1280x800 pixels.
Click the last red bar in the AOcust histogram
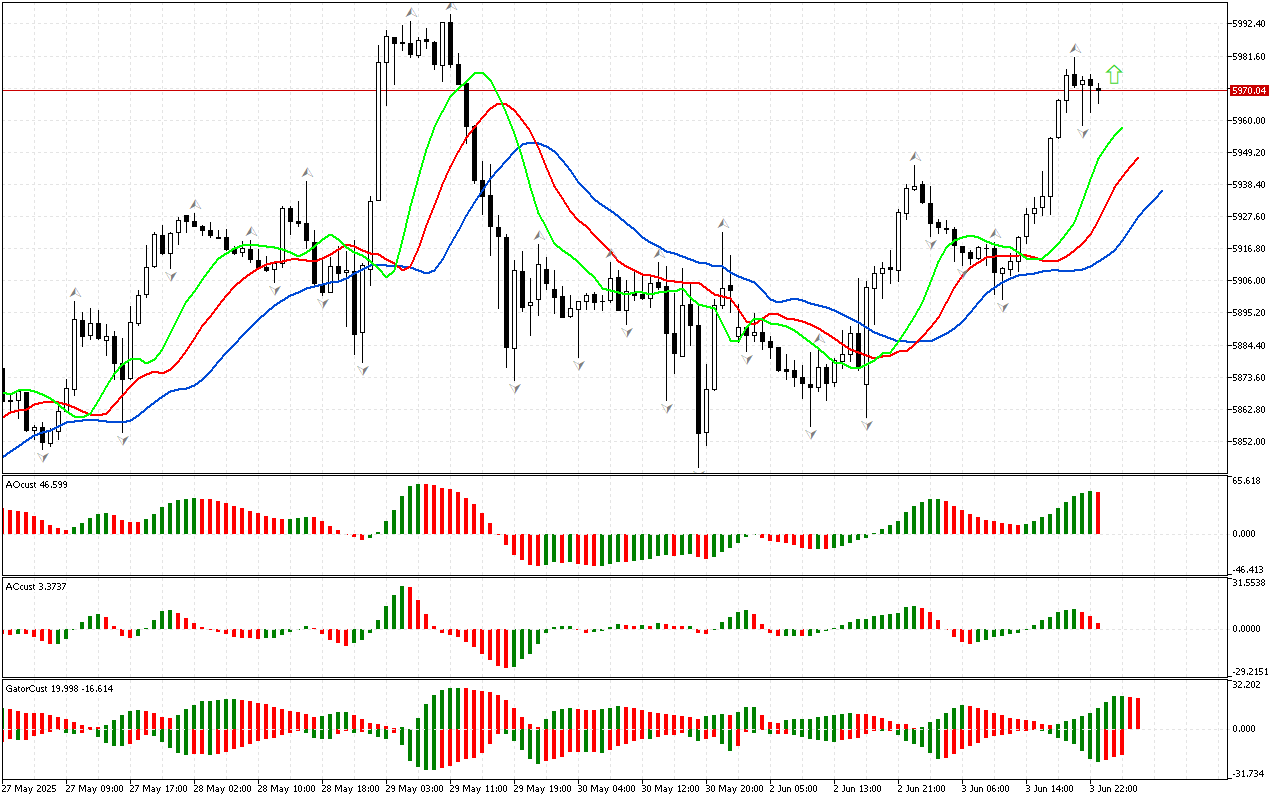click(1097, 513)
